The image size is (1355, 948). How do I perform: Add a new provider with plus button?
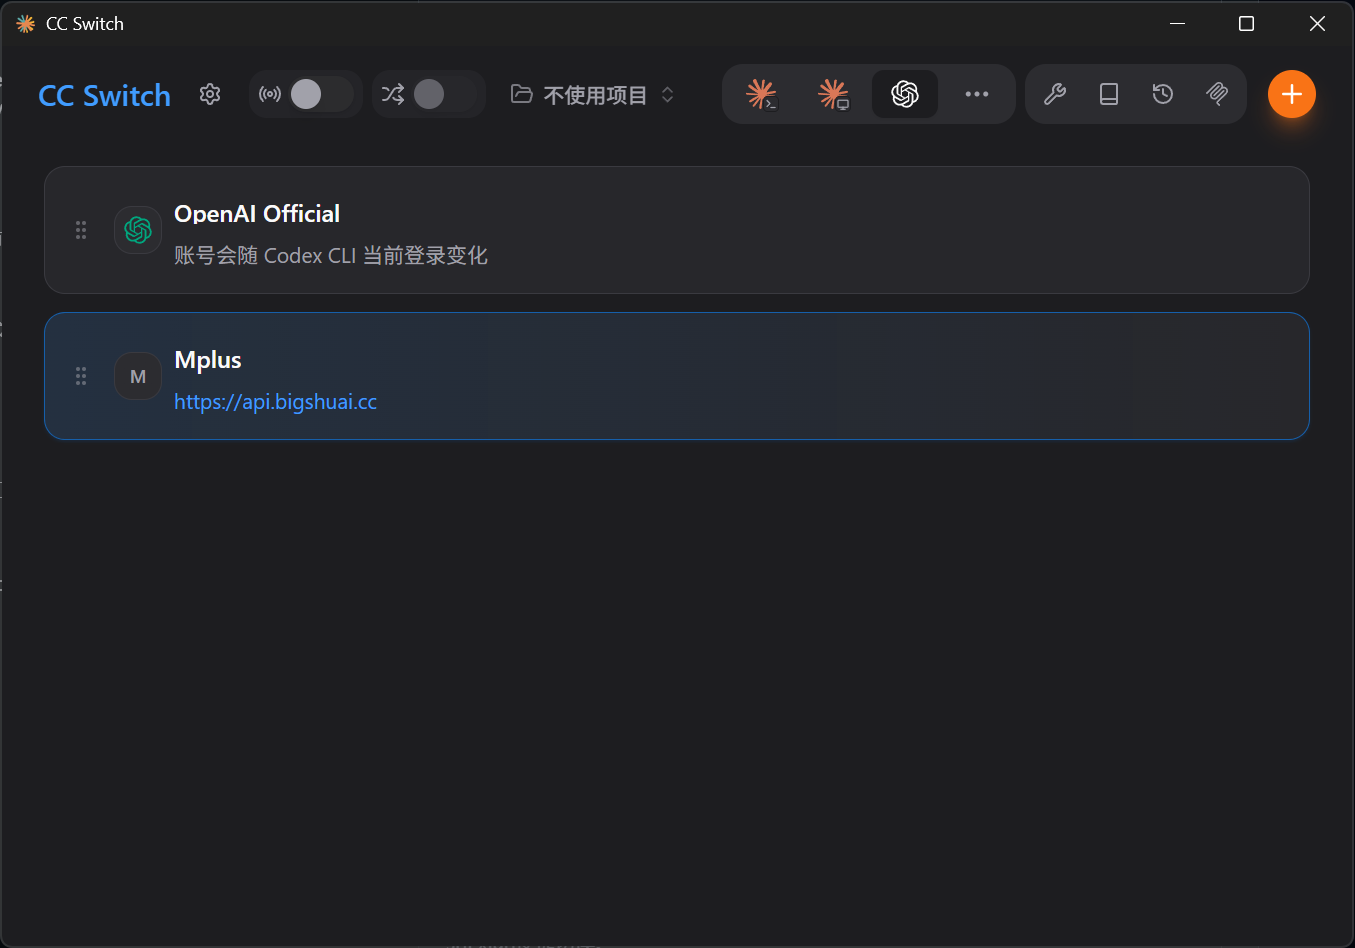pos(1292,94)
